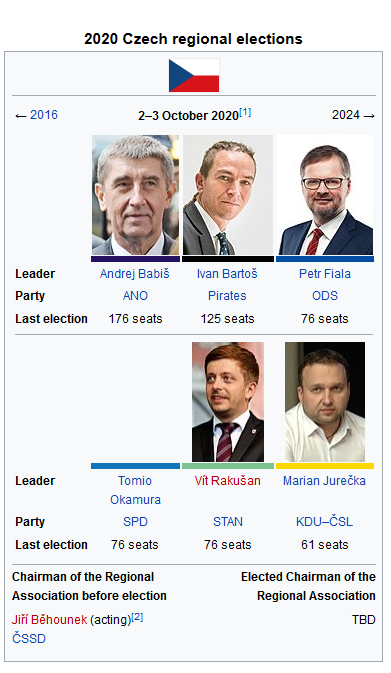Screen dimensions: 391x673
Task: Follow the KDU–ČSL party link
Action: click(324, 521)
